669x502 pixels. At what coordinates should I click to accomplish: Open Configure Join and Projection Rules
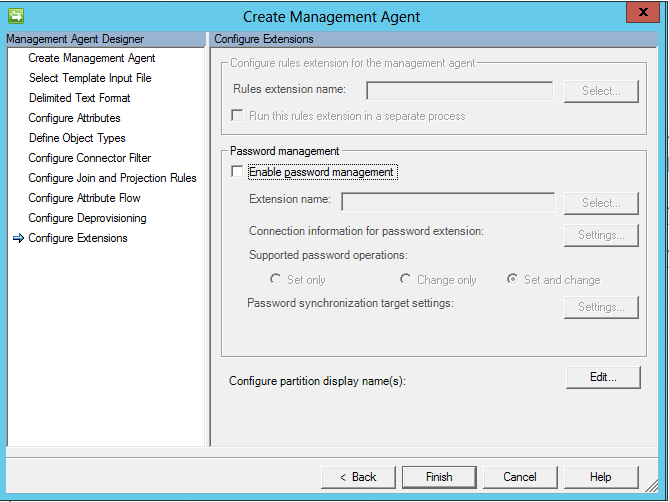tap(112, 178)
